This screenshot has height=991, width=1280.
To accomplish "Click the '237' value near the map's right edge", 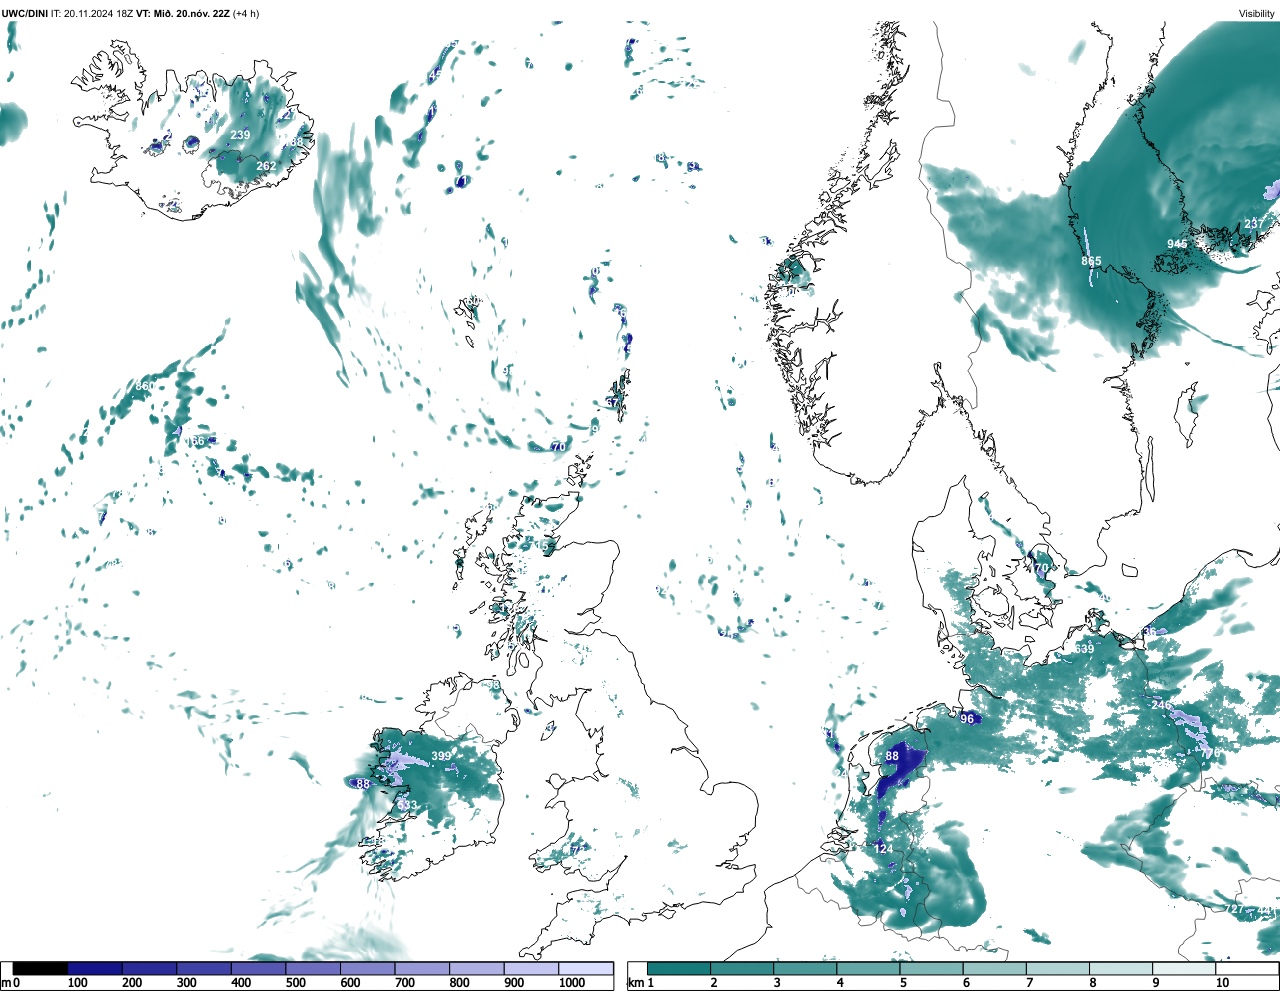I will [1254, 224].
